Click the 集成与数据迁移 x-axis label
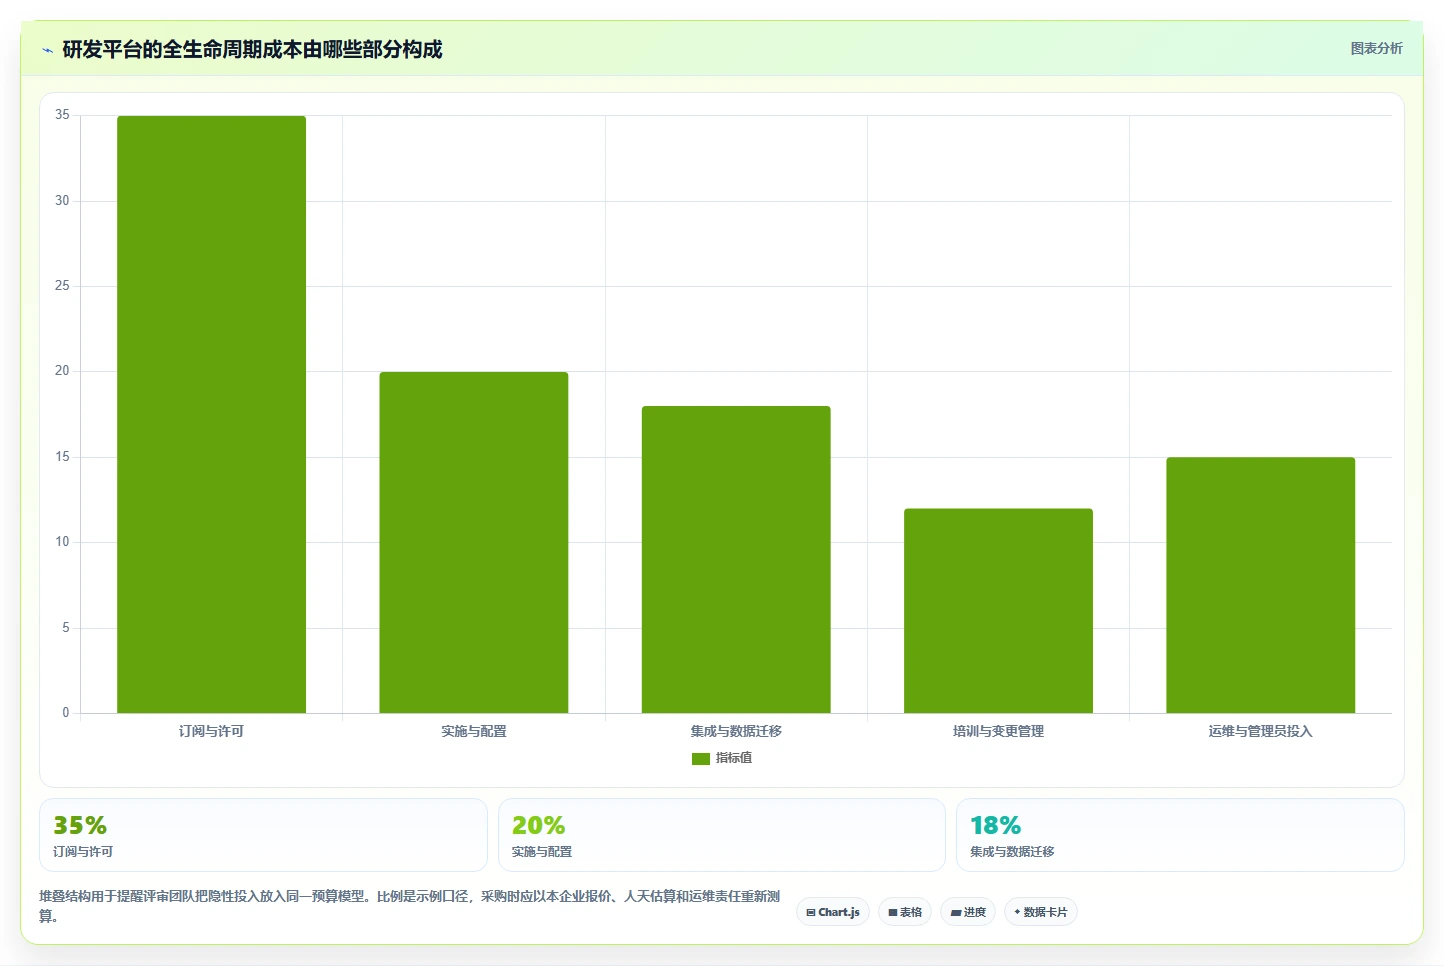Screen dimensions: 1444x966 click(736, 732)
